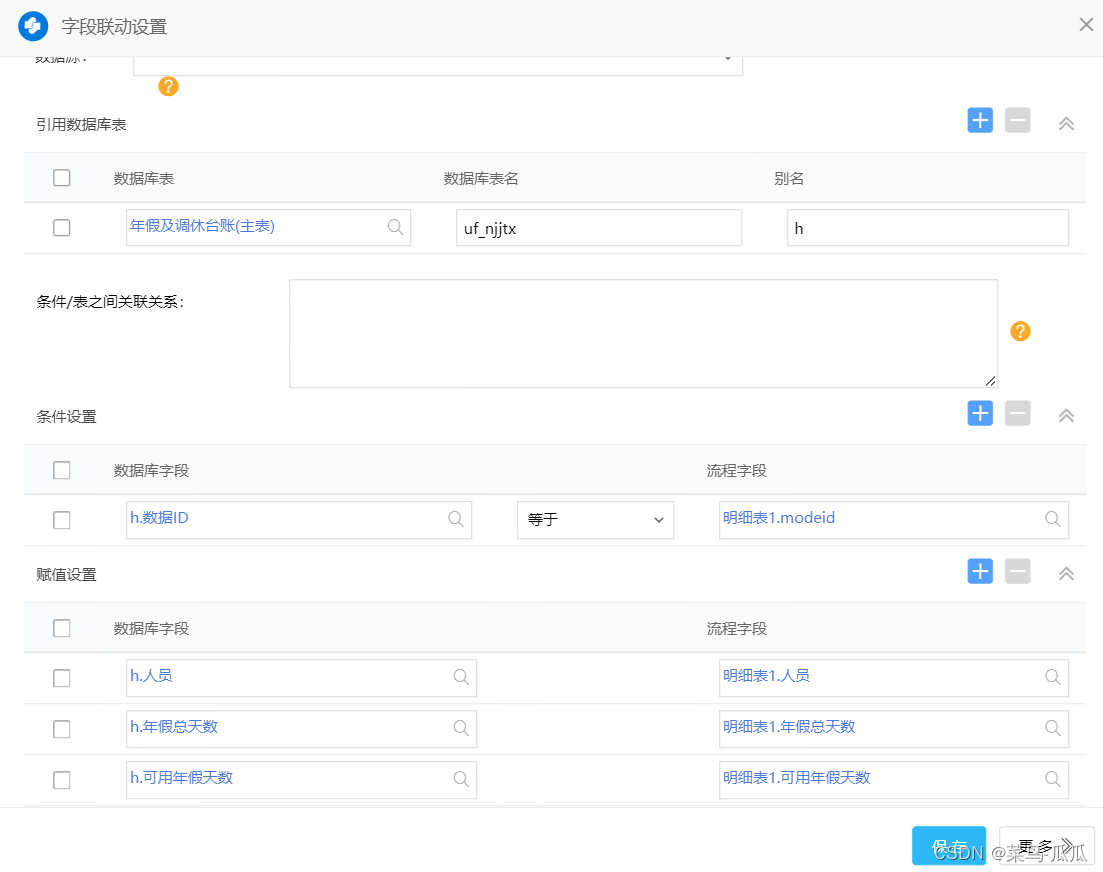Click the add row icon beside 引用数据库表
This screenshot has width=1103, height=872.
click(979, 120)
